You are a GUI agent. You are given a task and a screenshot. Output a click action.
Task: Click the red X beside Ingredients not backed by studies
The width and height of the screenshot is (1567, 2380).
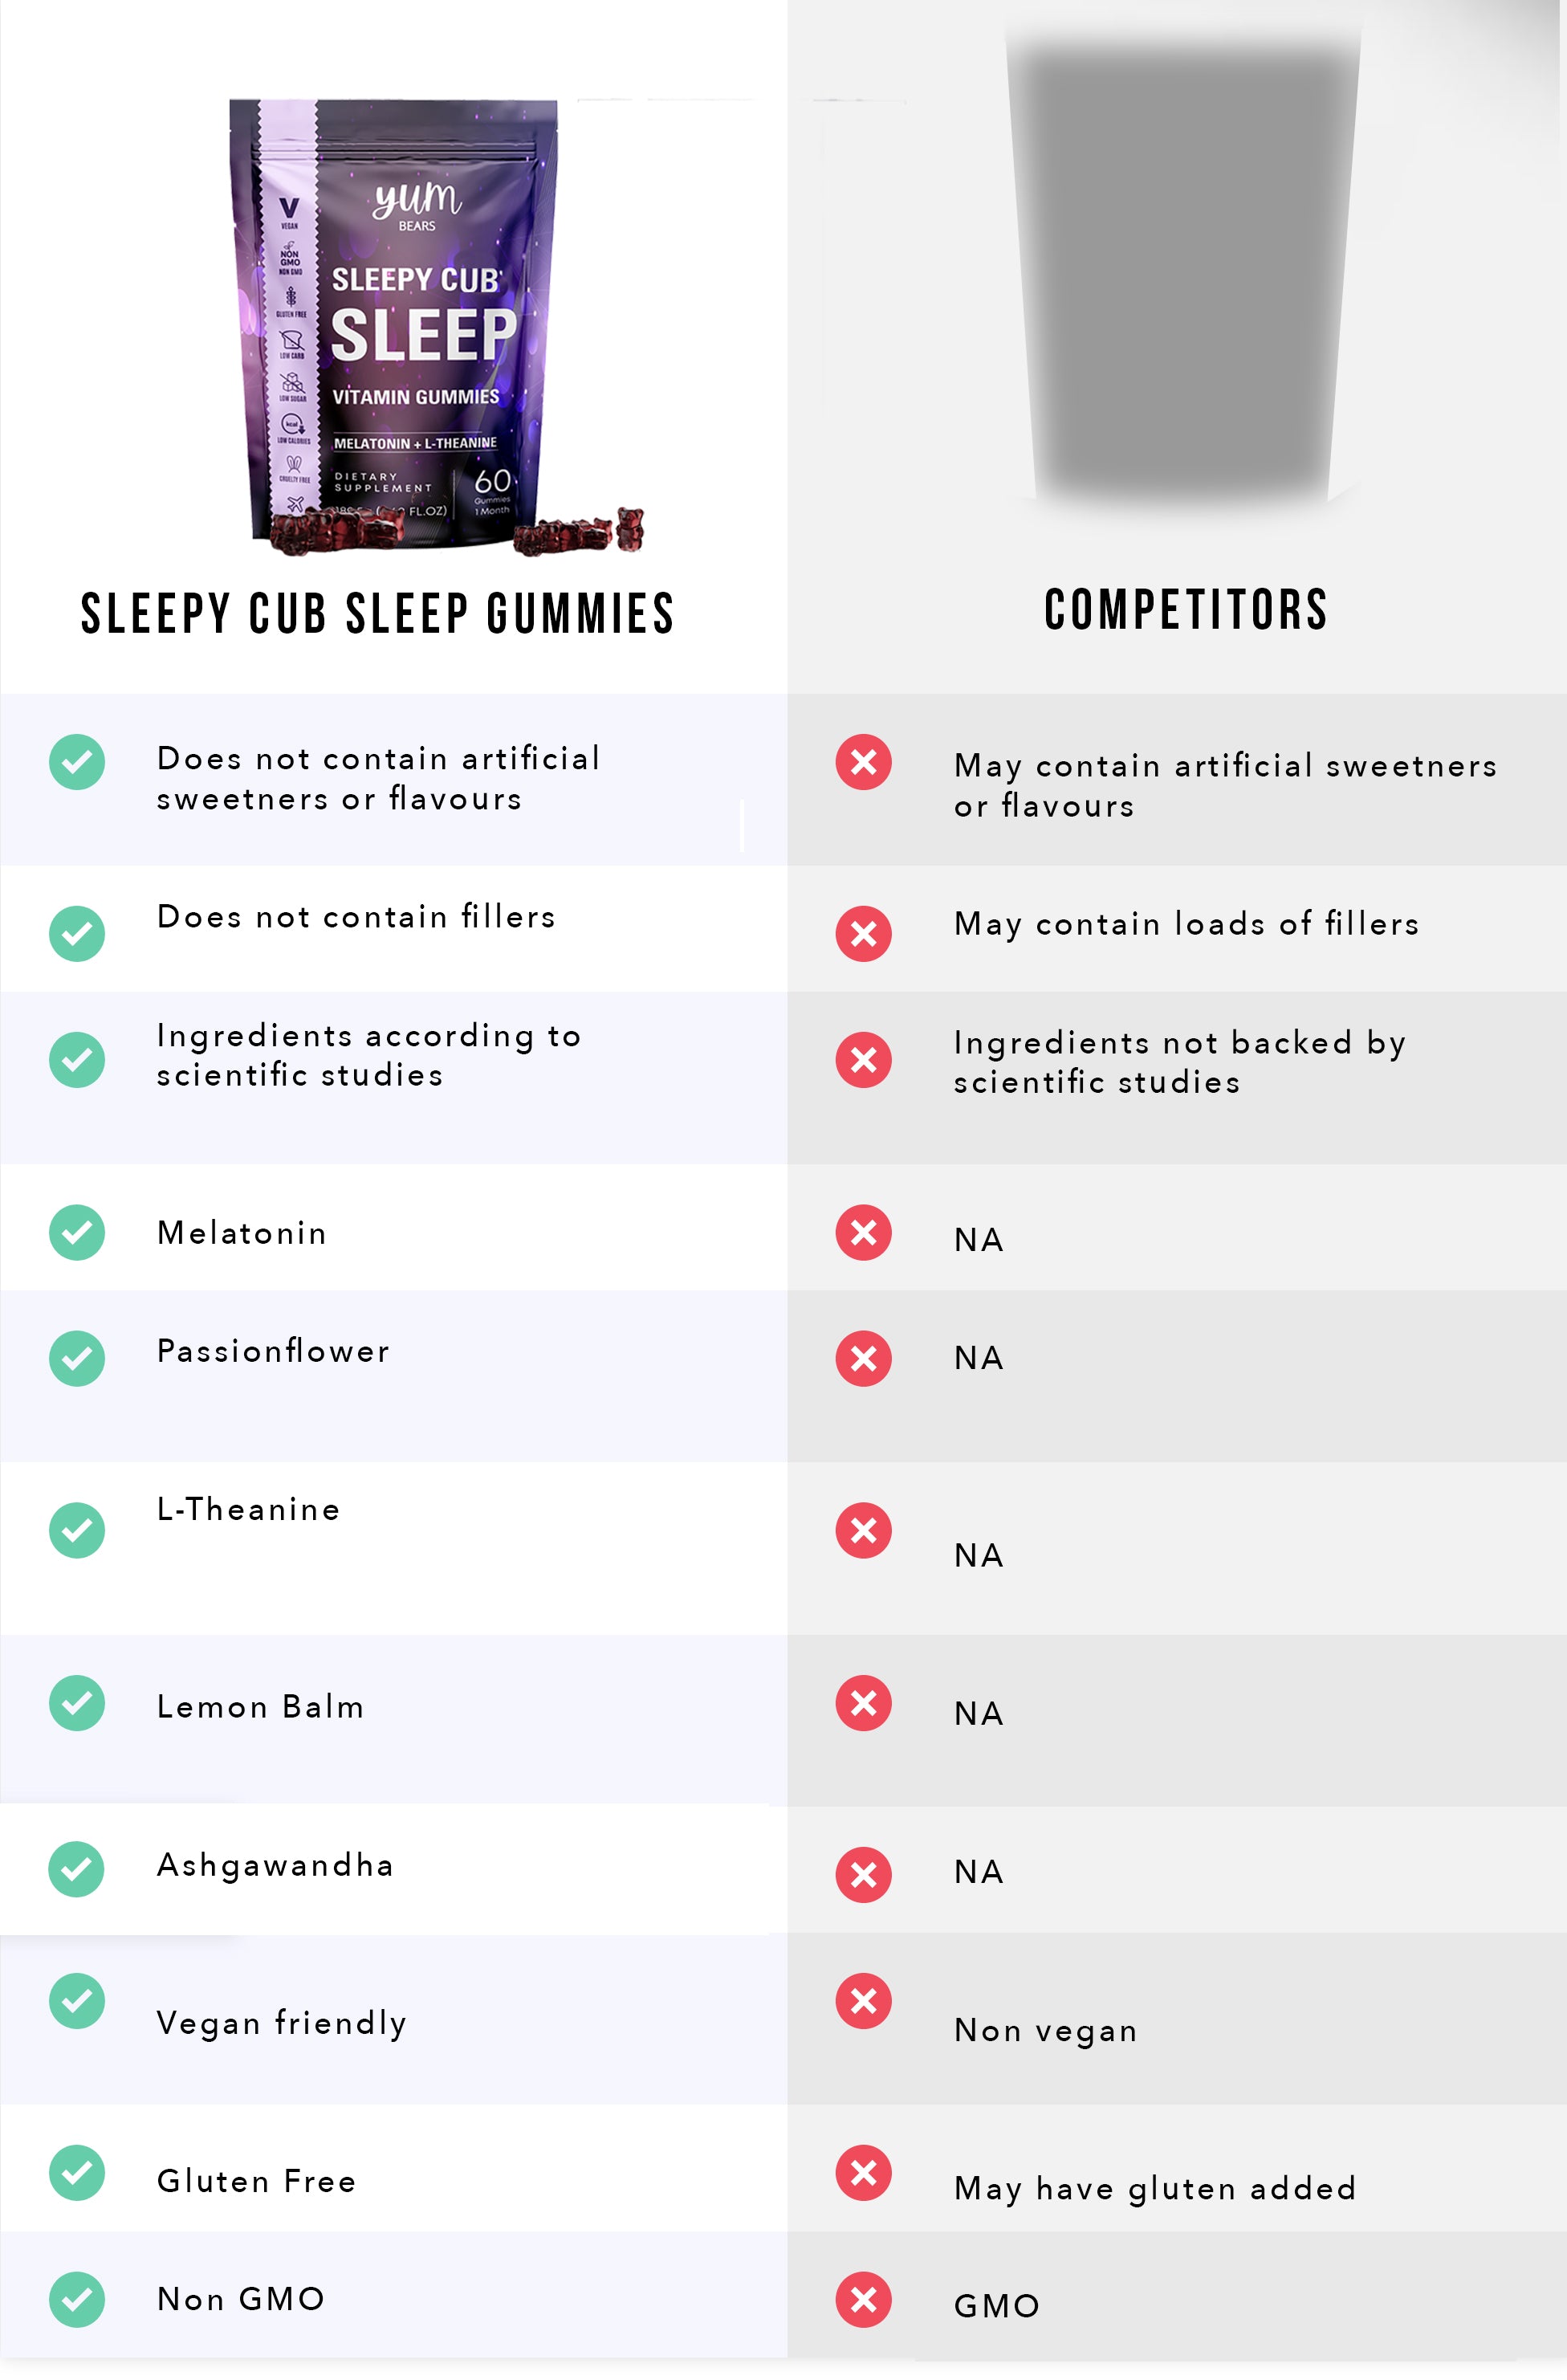(x=864, y=1059)
